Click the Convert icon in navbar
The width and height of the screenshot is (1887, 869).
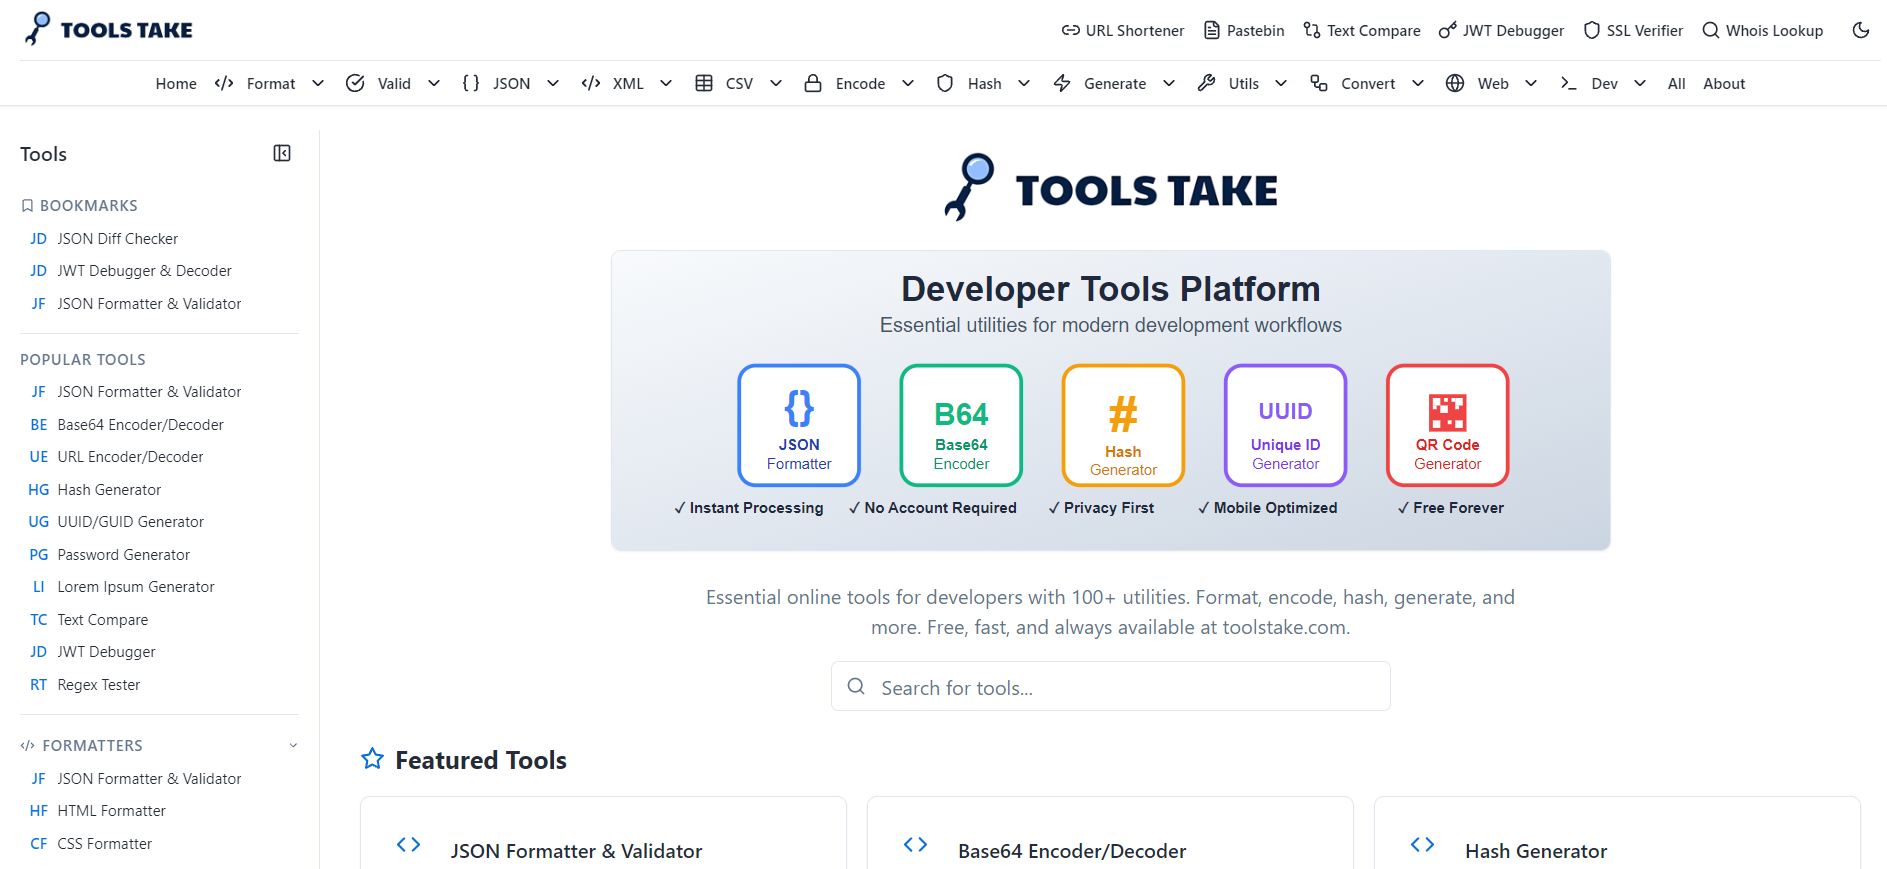[x=1319, y=83]
